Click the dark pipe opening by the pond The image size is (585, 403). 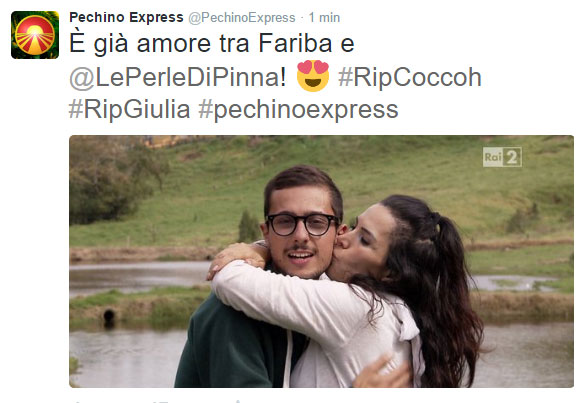point(109,317)
